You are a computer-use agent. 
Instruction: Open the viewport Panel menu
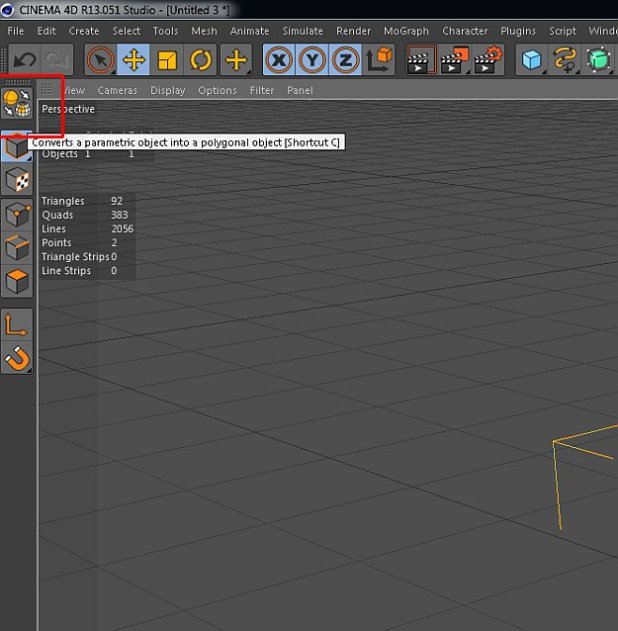point(300,91)
